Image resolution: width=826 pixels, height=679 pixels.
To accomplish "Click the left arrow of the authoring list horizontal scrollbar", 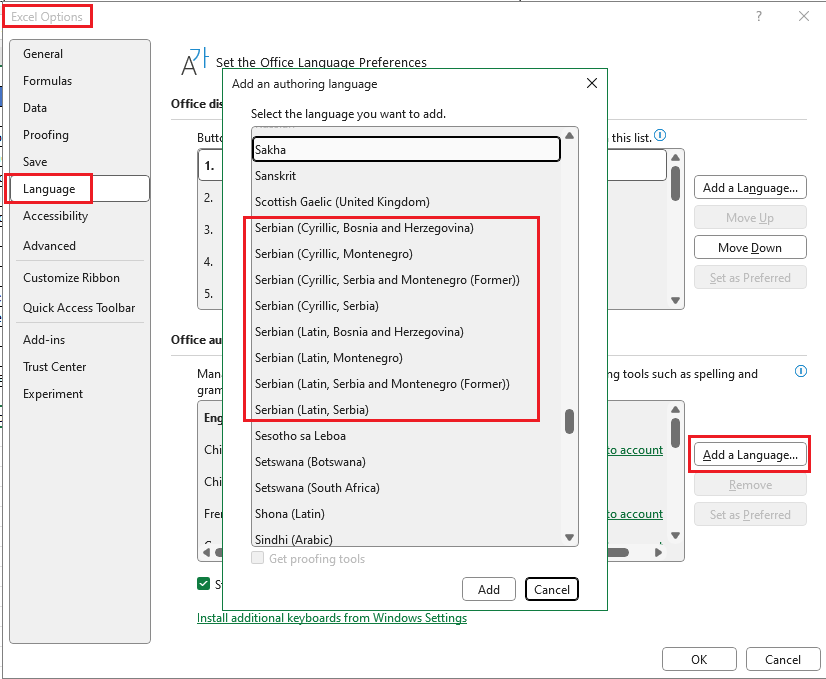I will [x=206, y=552].
